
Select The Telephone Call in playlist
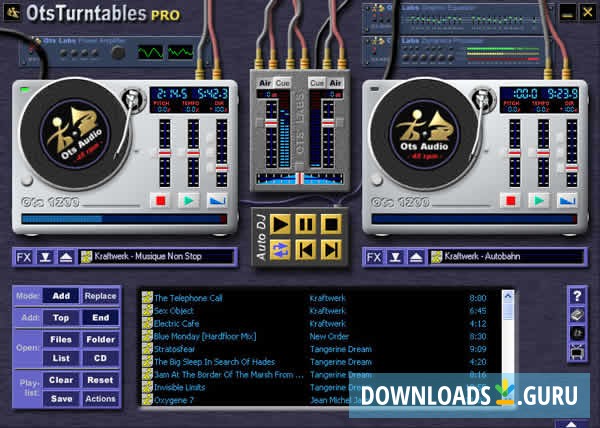[188, 298]
